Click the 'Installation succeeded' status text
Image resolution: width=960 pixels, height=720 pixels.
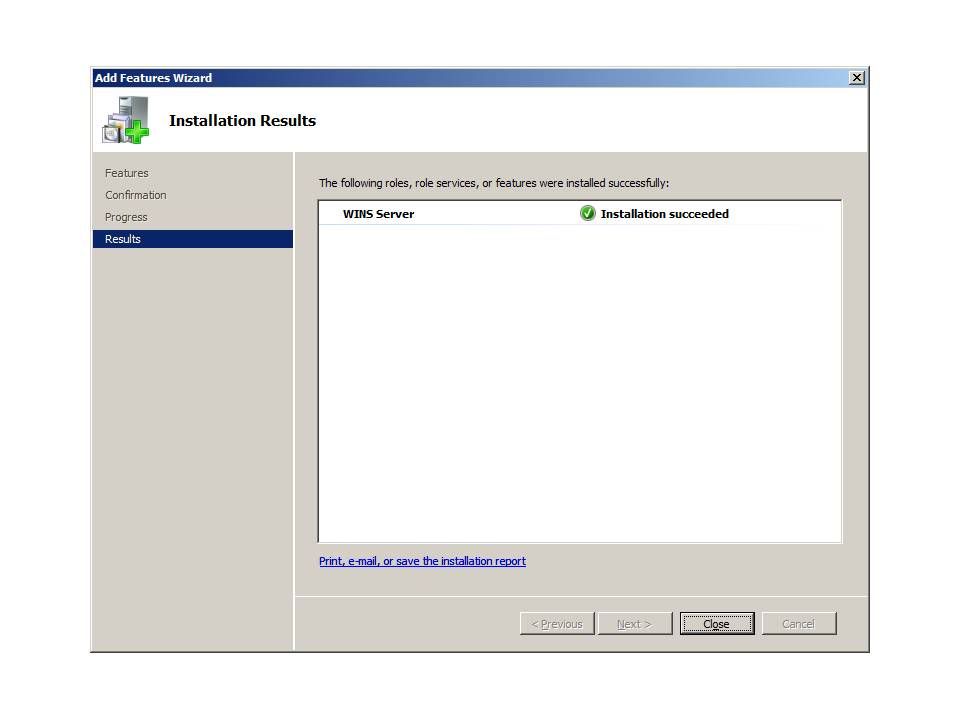[x=664, y=214]
